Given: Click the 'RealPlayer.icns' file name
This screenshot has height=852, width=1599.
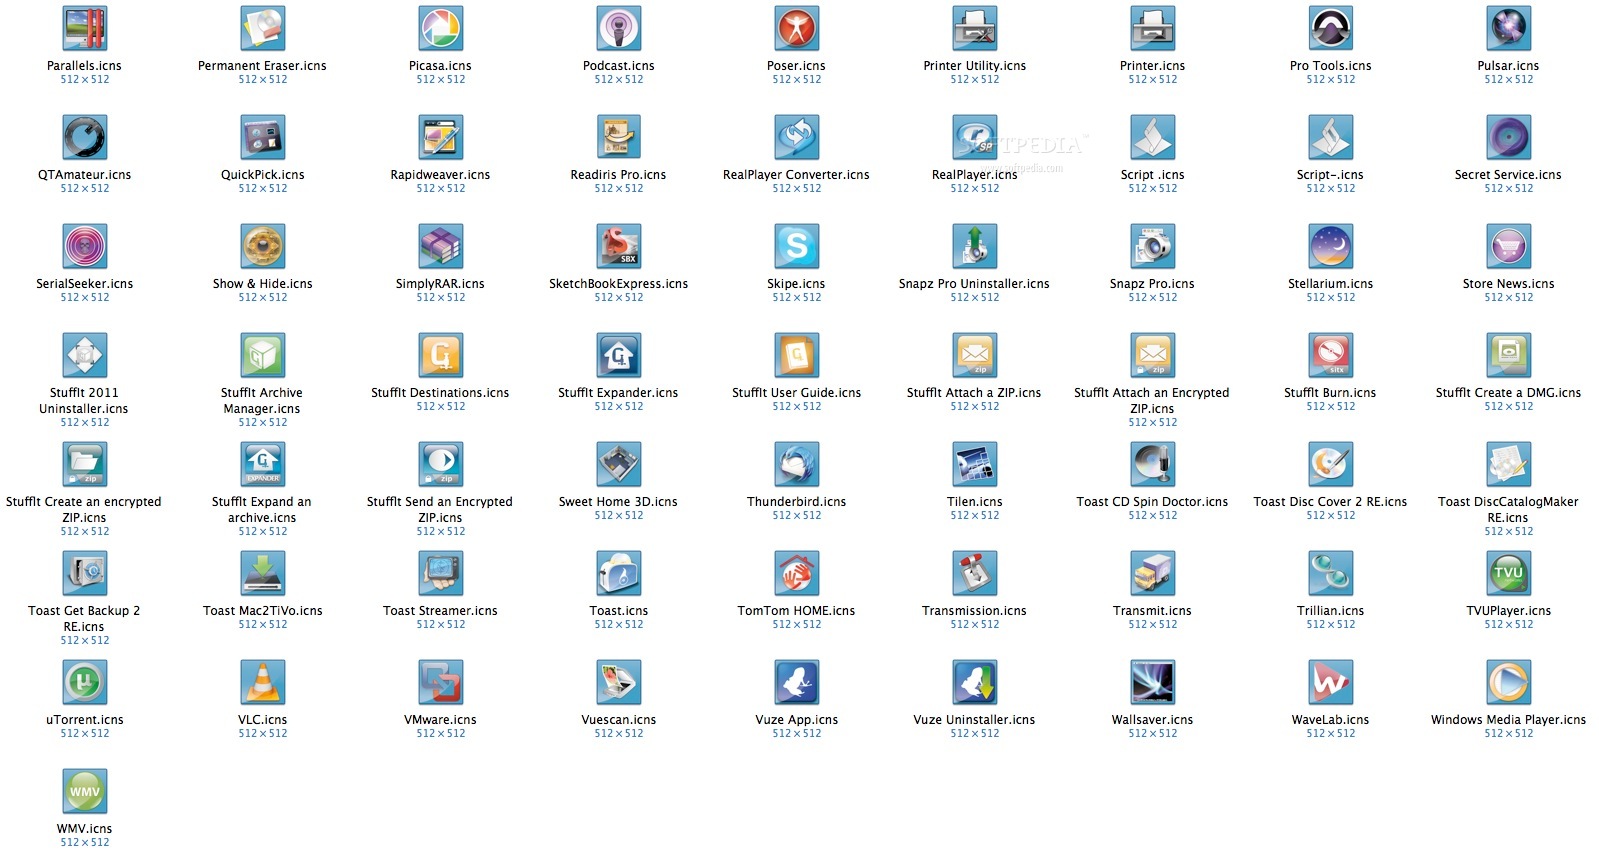Looking at the screenshot, I should (x=975, y=175).
